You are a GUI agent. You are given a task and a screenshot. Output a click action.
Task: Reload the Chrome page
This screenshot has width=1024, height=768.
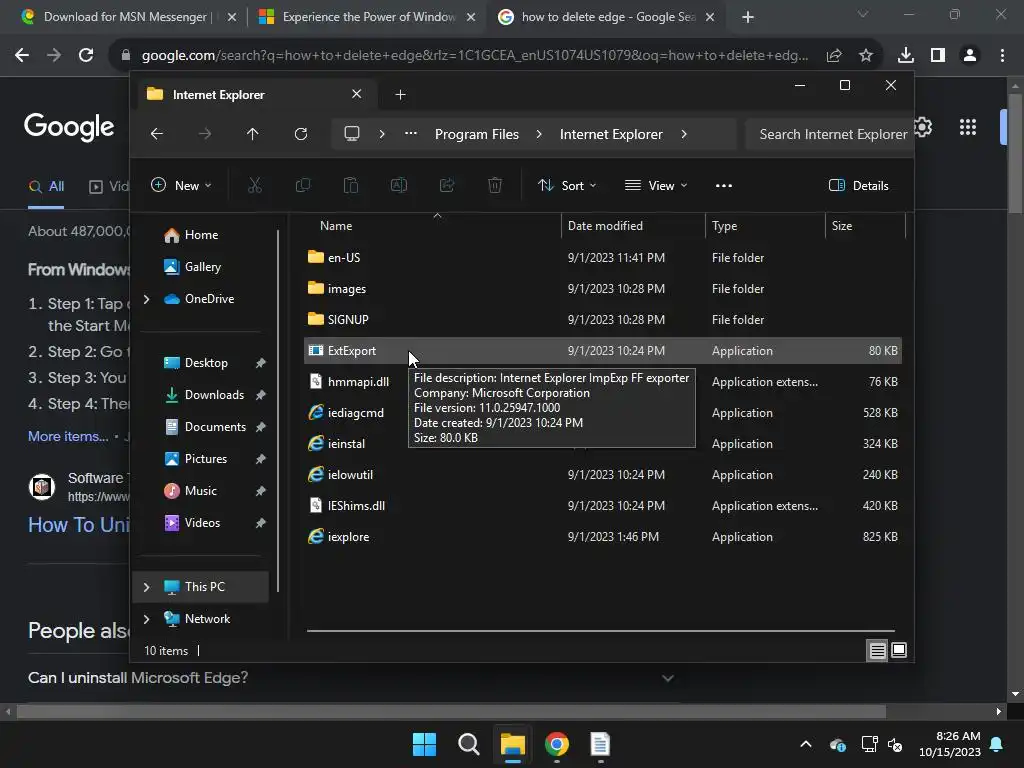click(86, 56)
